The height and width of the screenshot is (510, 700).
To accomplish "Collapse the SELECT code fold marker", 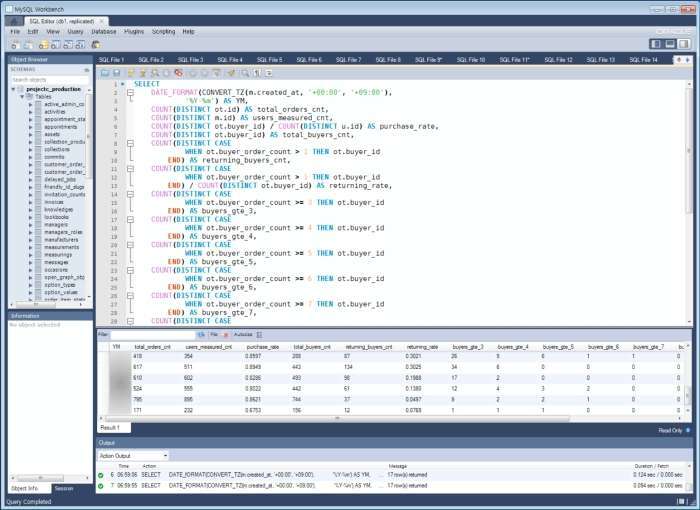I will click(x=131, y=92).
